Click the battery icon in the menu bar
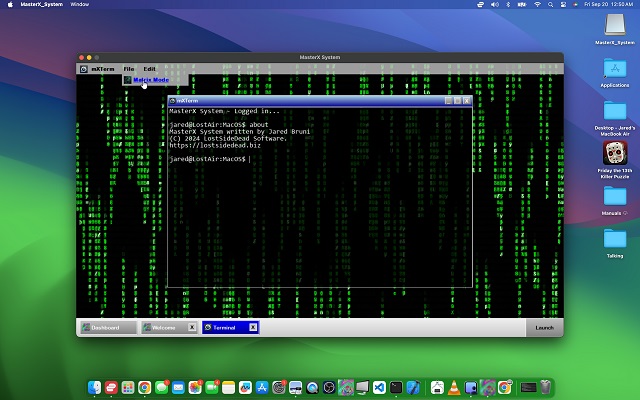640x400 pixels. [x=522, y=4]
